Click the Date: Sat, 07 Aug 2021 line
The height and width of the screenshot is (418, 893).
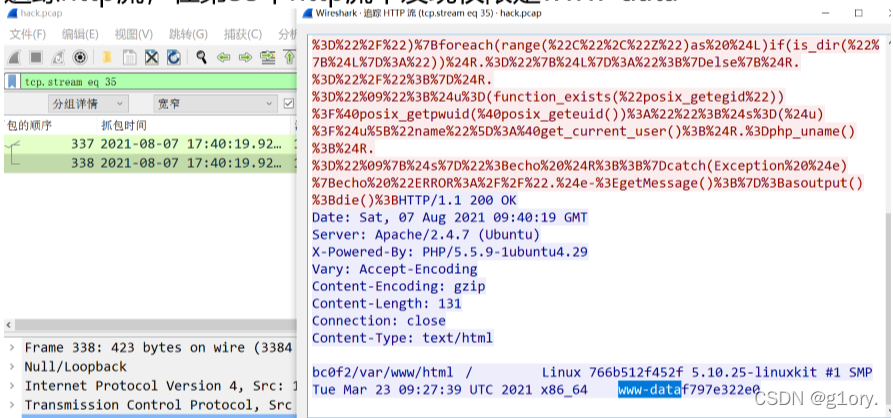pyautogui.click(x=450, y=218)
